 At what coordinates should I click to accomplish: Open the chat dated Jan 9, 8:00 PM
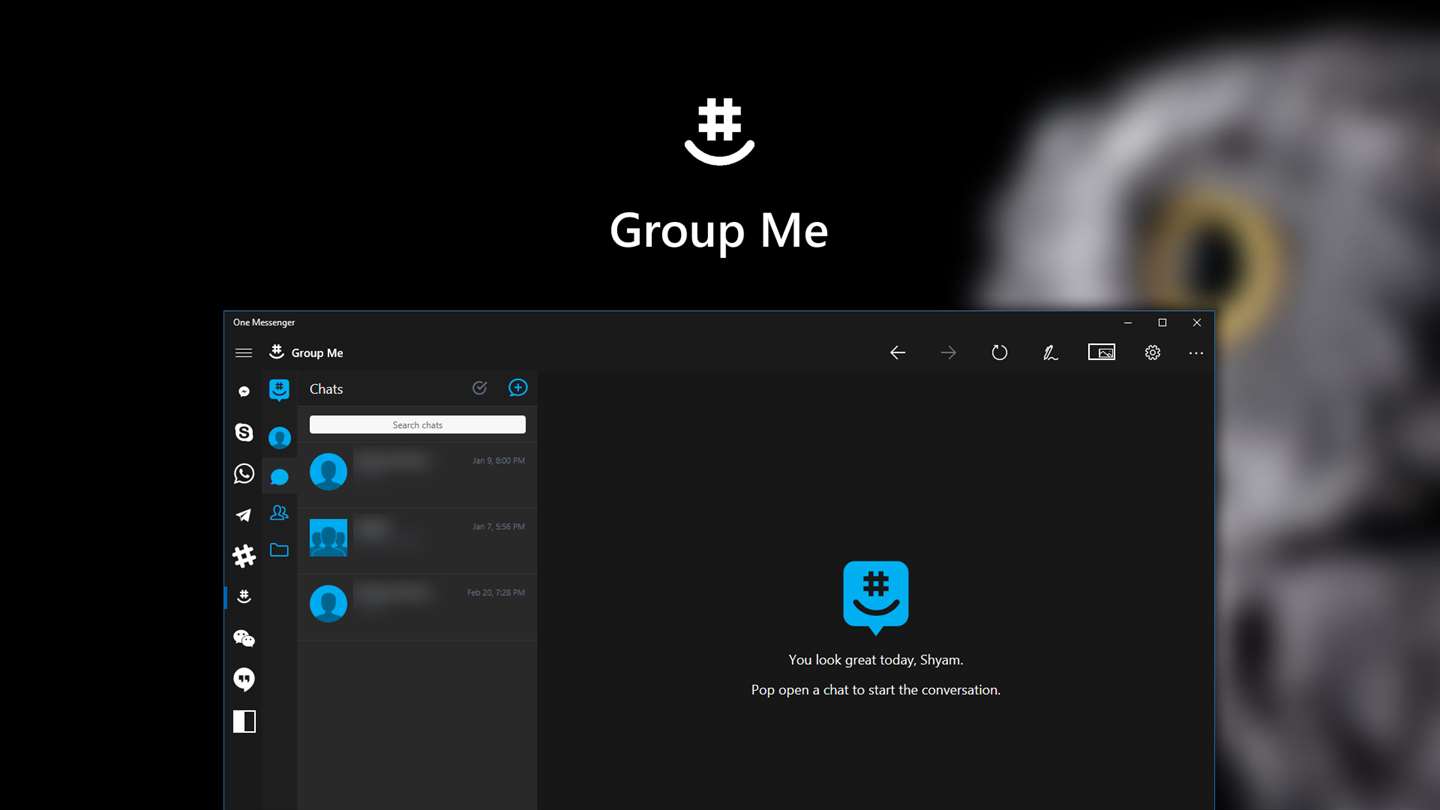(x=417, y=475)
